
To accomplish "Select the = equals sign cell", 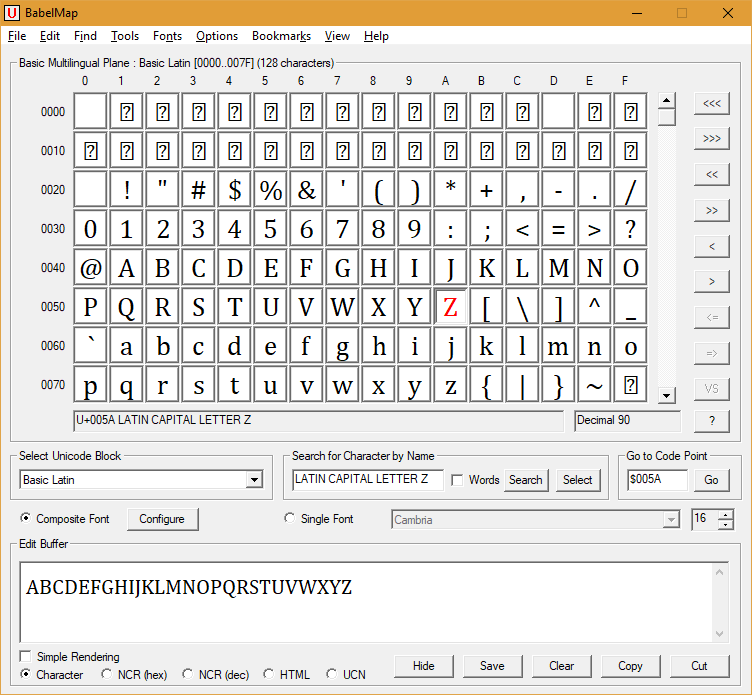I will click(558, 229).
